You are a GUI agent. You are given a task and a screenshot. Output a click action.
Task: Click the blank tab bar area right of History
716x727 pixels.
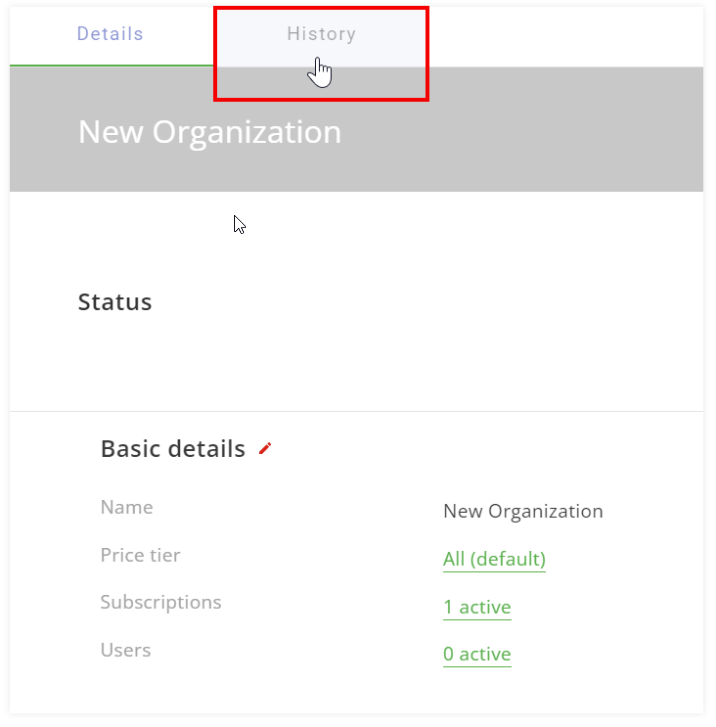tap(566, 36)
